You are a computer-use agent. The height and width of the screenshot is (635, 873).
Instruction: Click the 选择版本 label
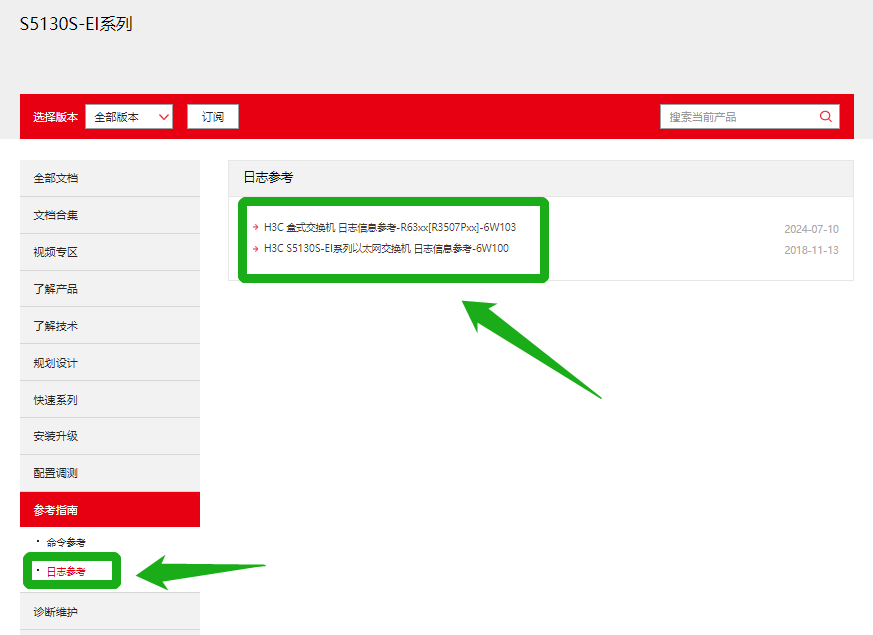click(x=56, y=117)
